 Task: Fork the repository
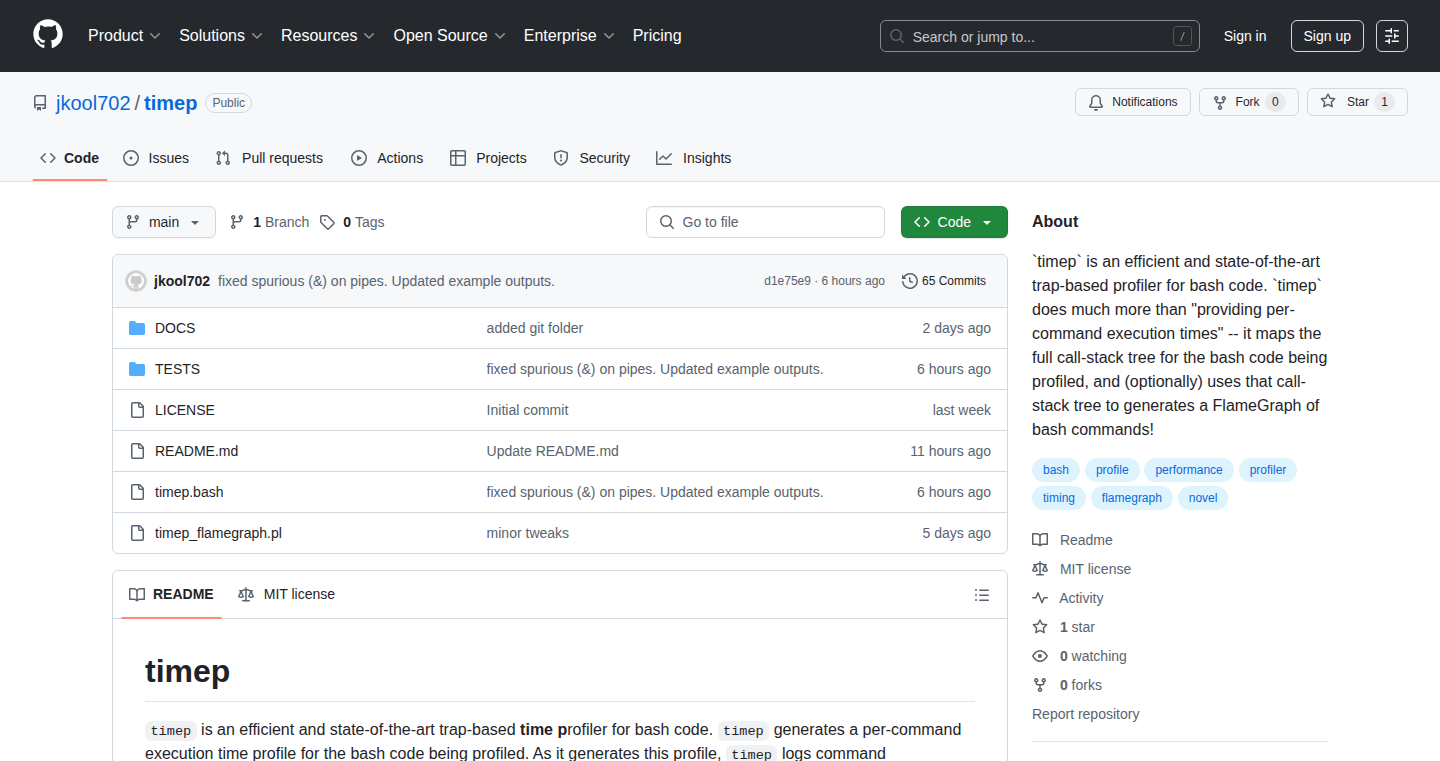(x=1248, y=102)
